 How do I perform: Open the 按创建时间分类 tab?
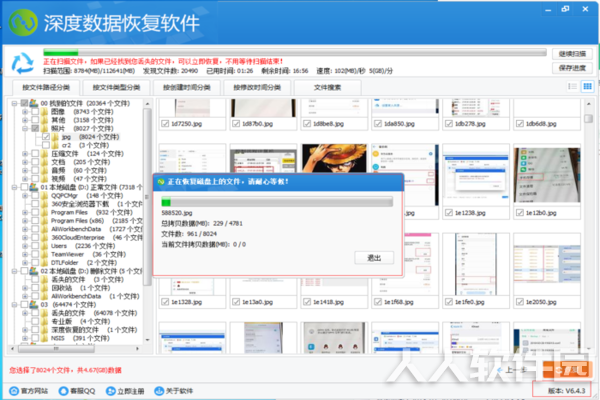187,88
